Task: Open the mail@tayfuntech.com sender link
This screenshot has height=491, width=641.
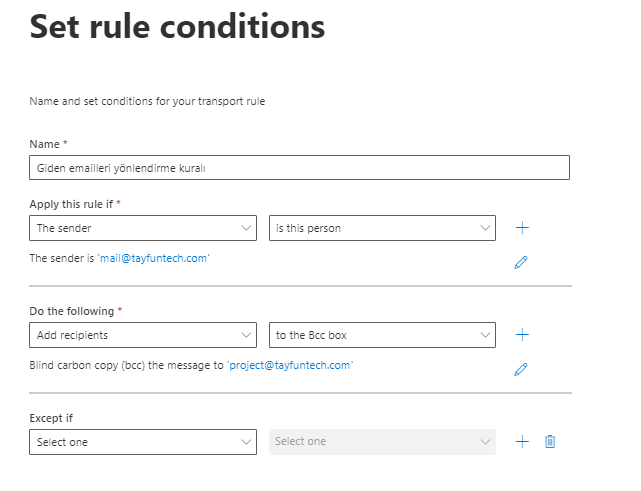Action: pyautogui.click(x=154, y=258)
